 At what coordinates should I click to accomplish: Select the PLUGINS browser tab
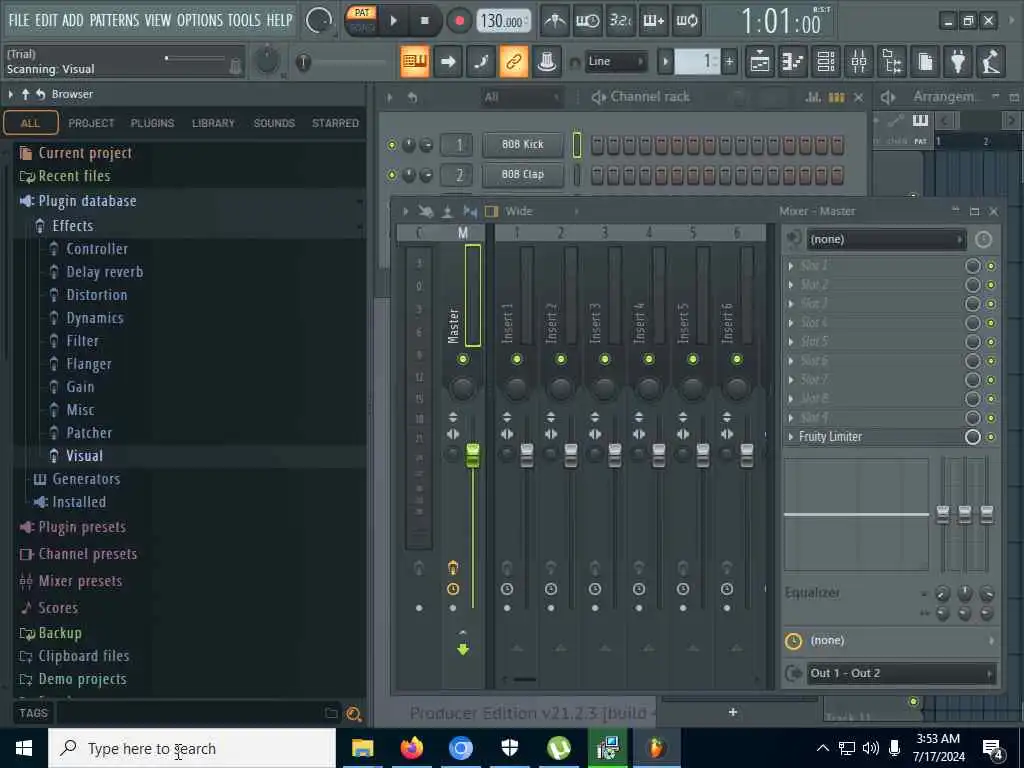click(152, 123)
